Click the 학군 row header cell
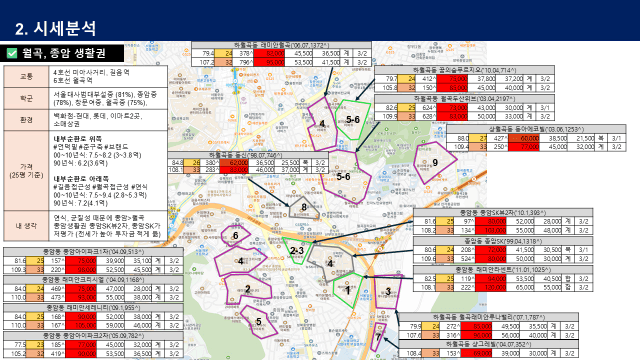 click(x=27, y=98)
